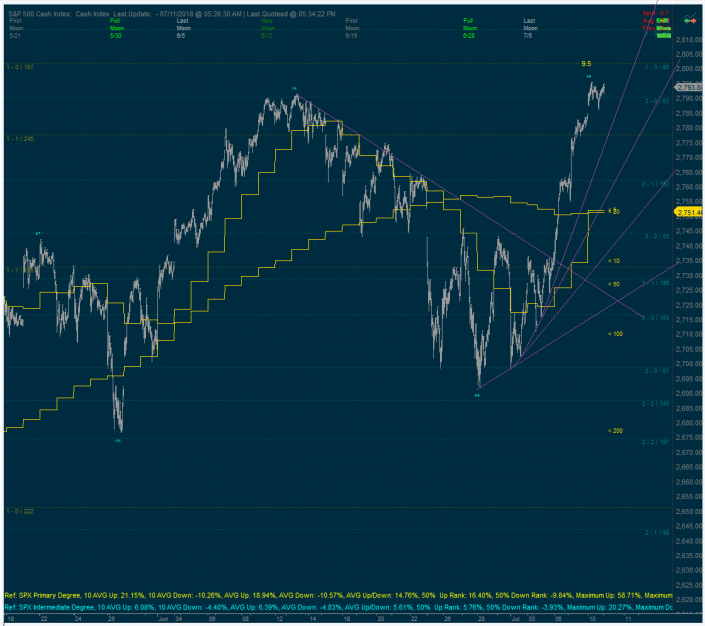Click the cyan marker above the mid-June peak

click(x=294, y=89)
